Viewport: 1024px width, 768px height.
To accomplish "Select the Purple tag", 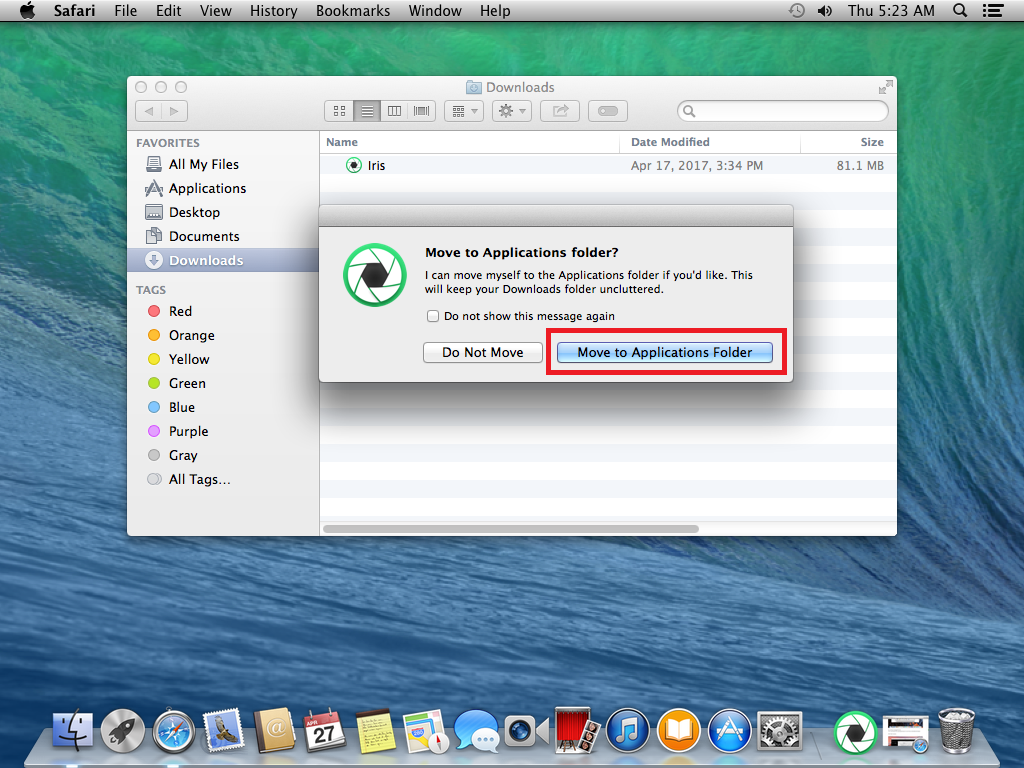I will coord(223,432).
